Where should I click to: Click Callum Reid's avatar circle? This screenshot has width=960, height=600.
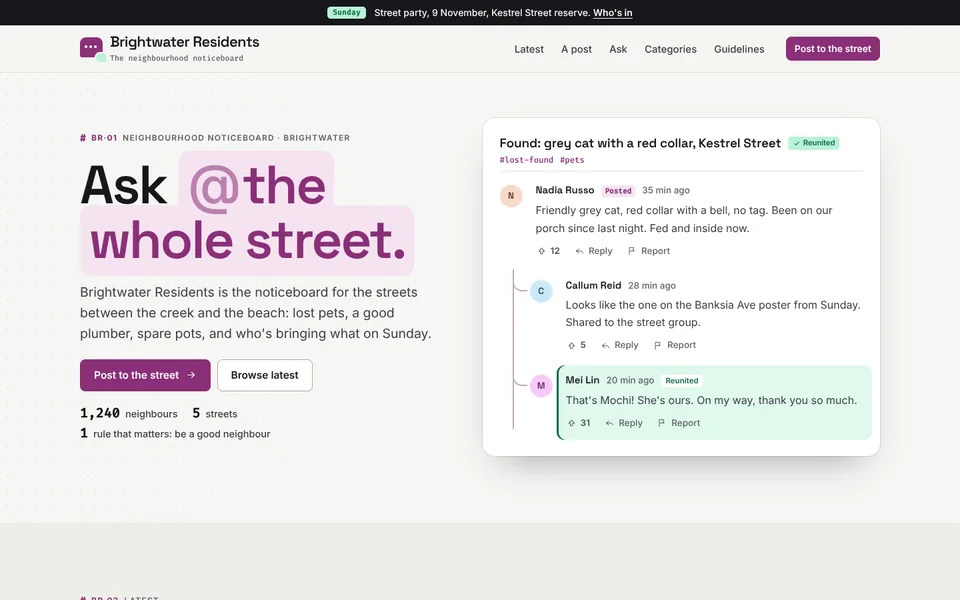[x=541, y=291]
